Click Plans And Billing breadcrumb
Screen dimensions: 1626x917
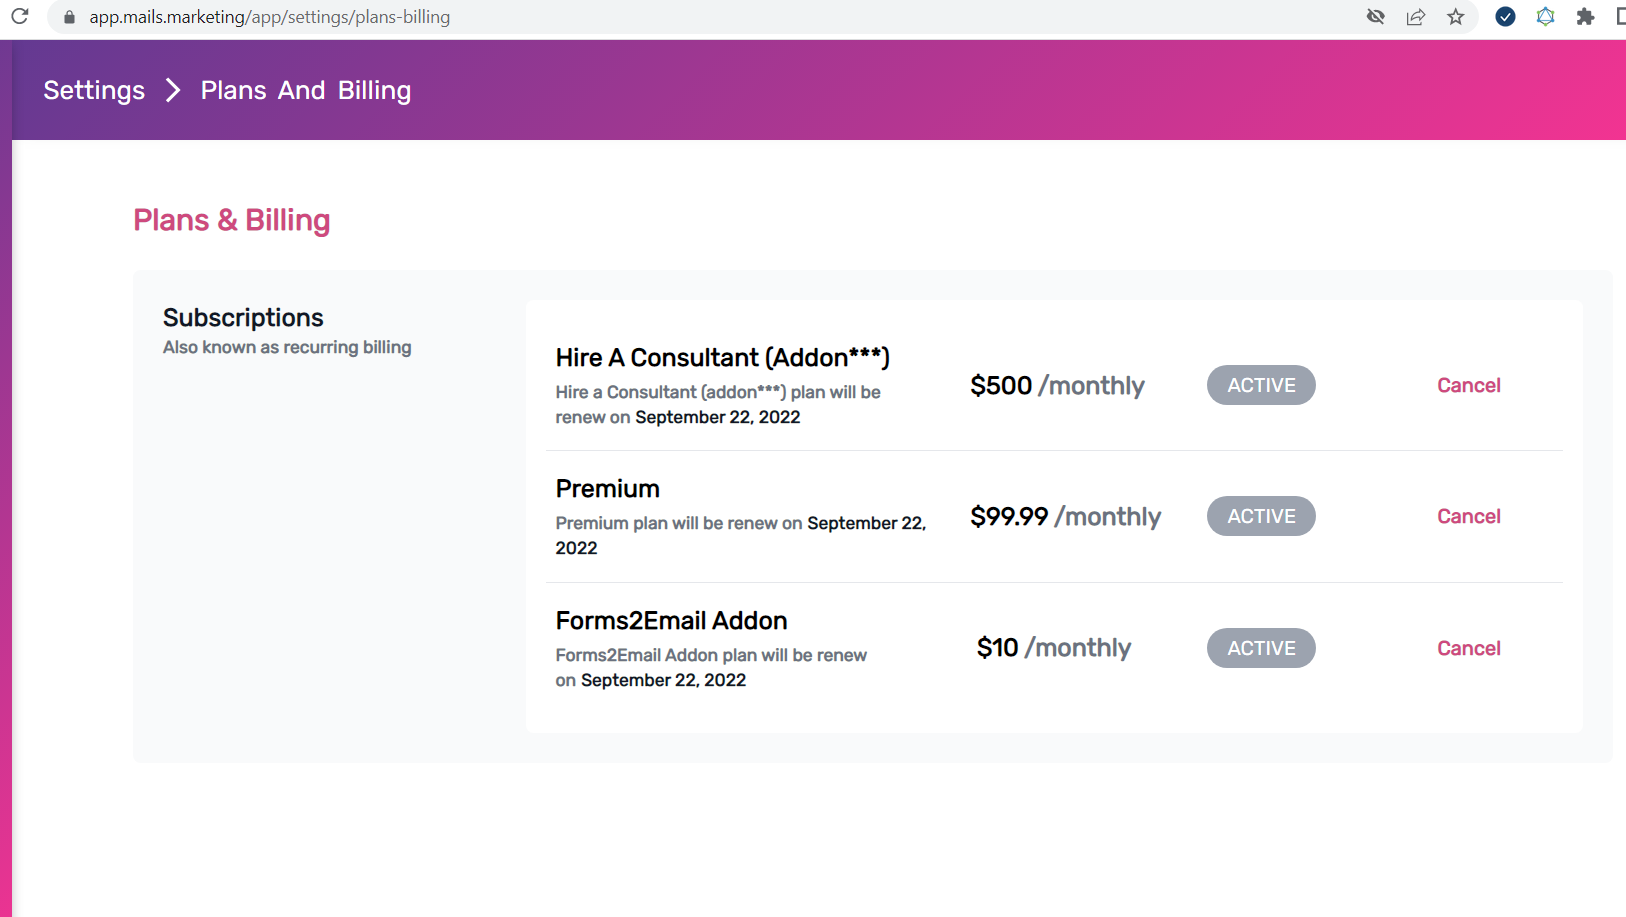(306, 90)
